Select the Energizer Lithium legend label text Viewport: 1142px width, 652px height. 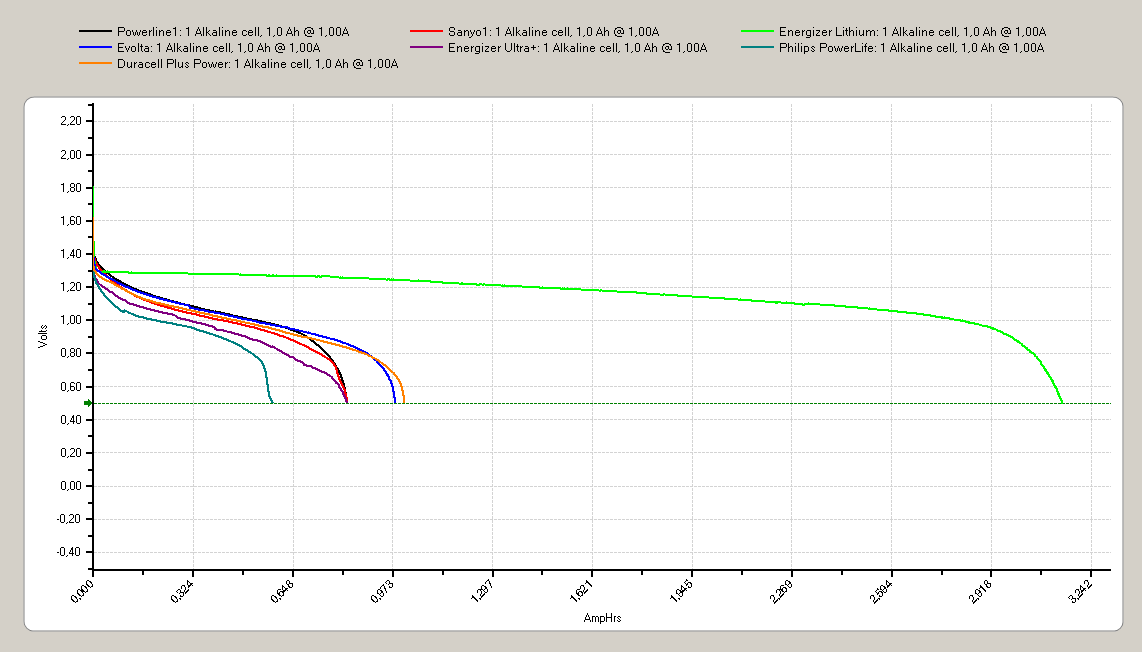(x=913, y=31)
